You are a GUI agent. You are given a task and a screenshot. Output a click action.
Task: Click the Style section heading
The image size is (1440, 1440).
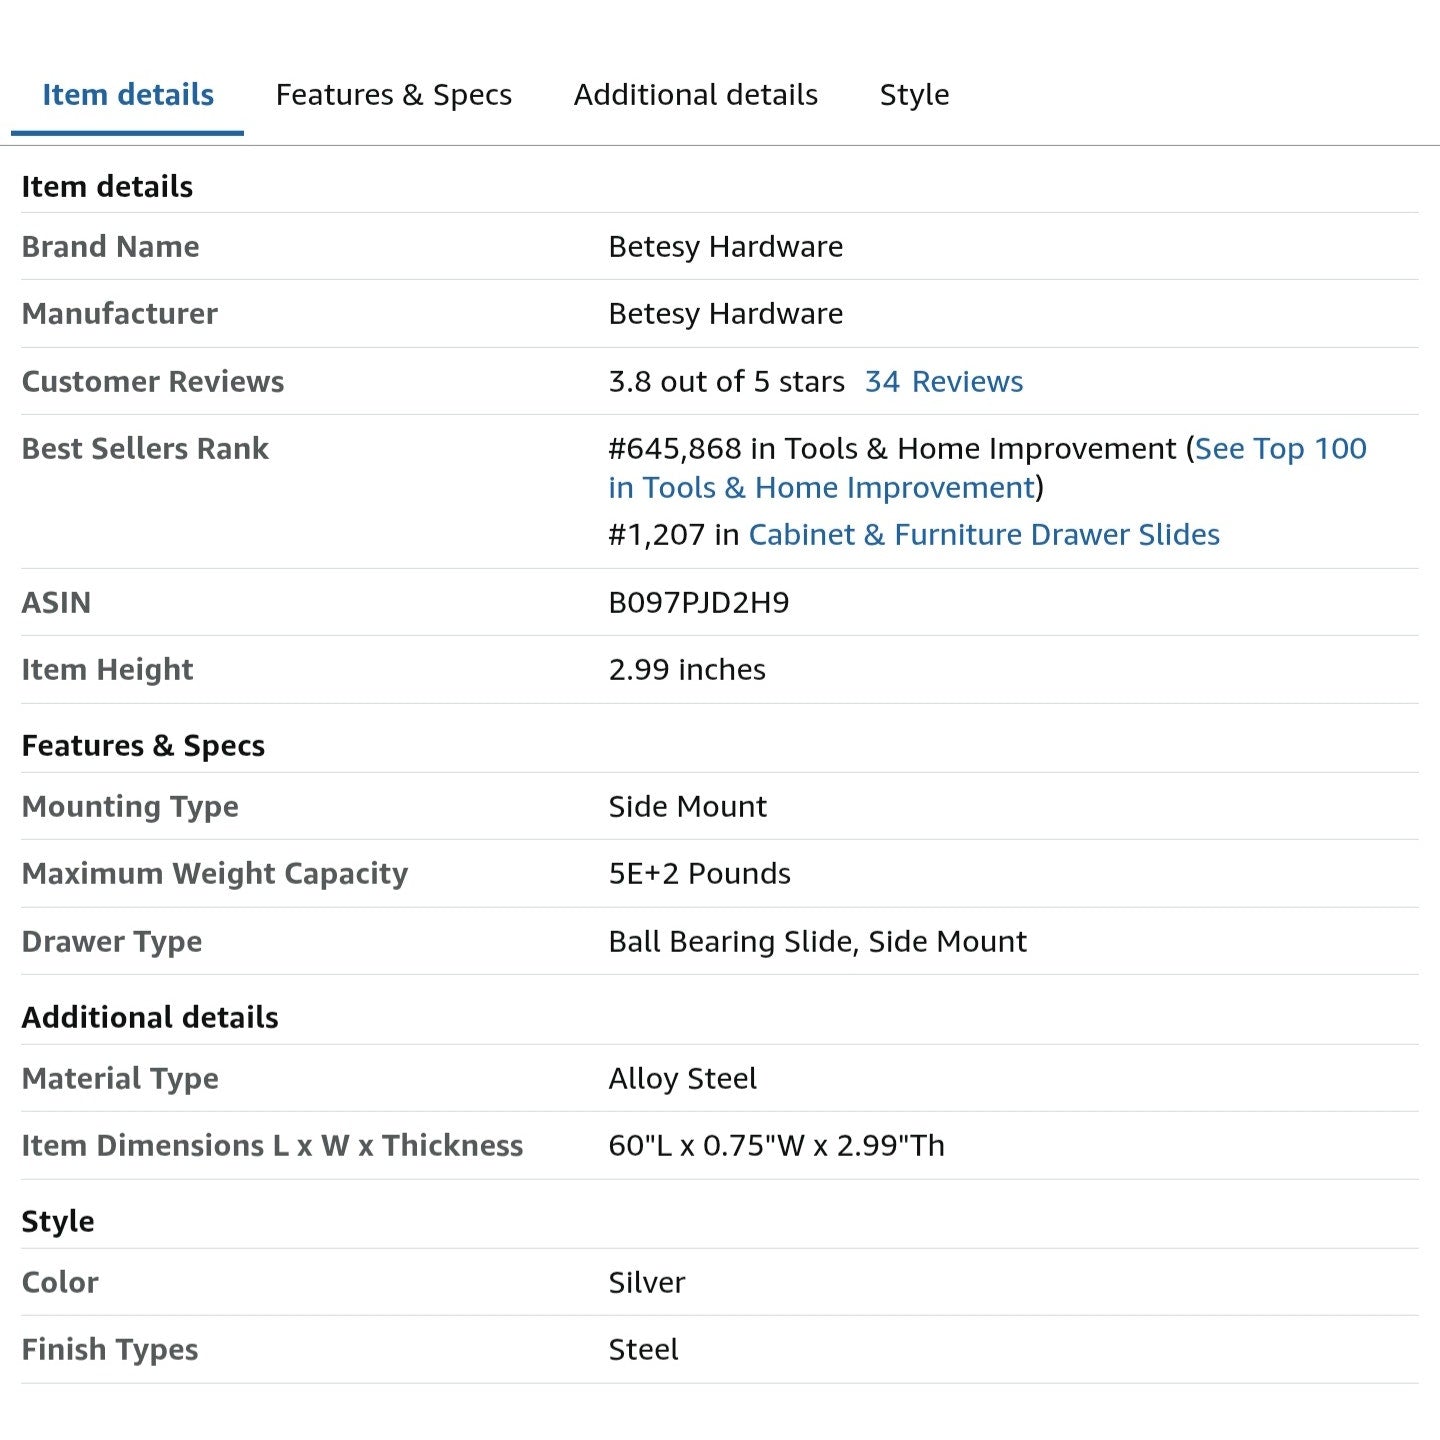[58, 1222]
